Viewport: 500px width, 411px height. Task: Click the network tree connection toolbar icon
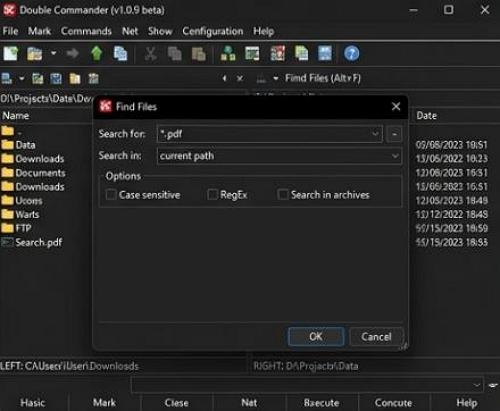tap(228, 53)
